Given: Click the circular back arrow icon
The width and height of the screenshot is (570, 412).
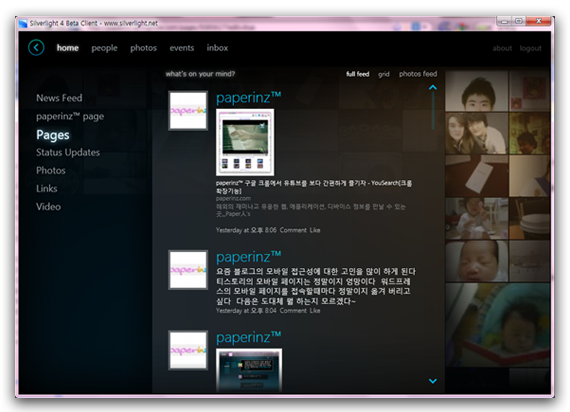Looking at the screenshot, I should click(x=36, y=47).
